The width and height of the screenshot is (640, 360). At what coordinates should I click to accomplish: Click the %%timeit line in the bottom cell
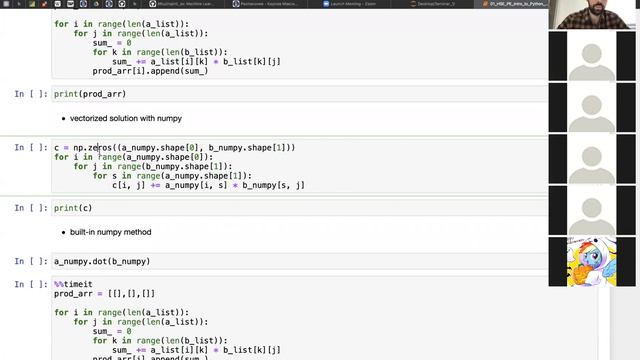(73, 284)
